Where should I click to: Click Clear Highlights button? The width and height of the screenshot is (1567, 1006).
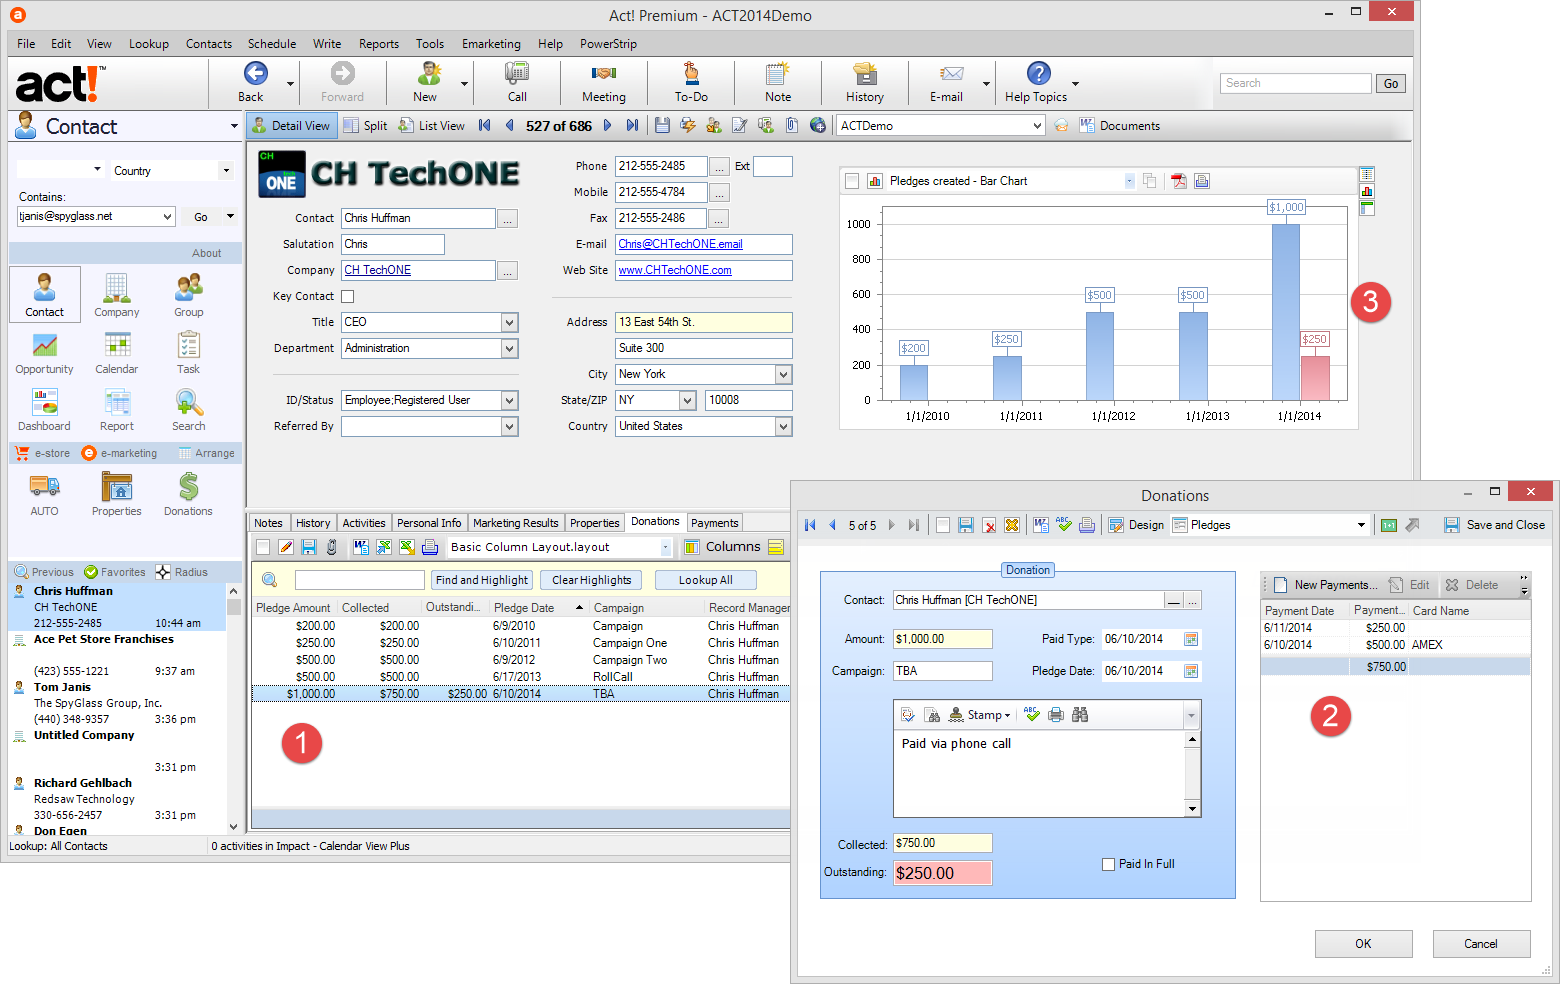[x=592, y=580]
